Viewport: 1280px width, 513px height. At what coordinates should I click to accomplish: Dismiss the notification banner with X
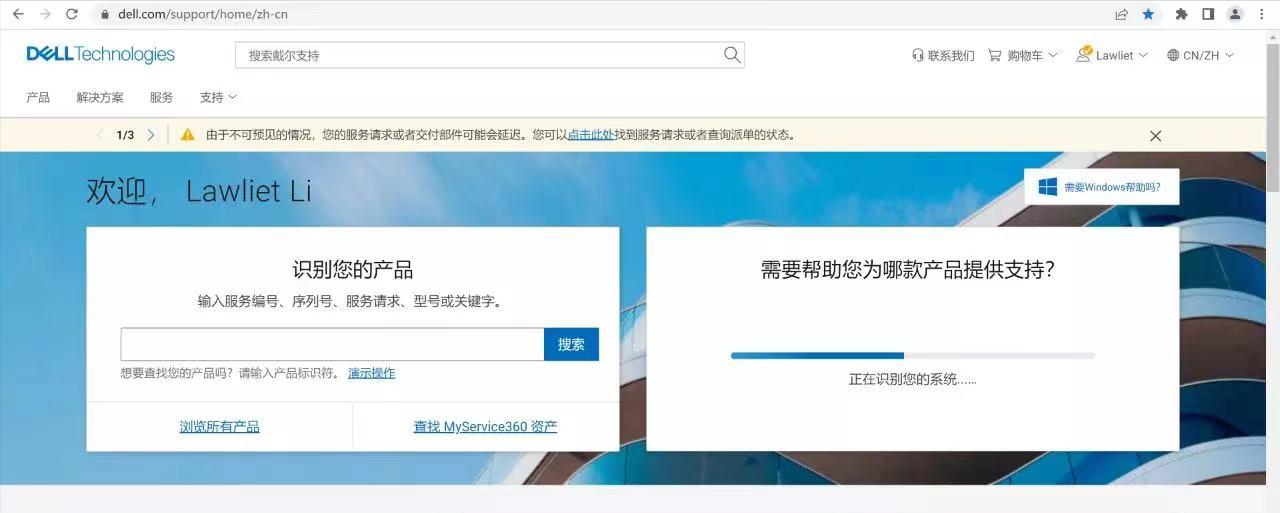(x=1155, y=136)
